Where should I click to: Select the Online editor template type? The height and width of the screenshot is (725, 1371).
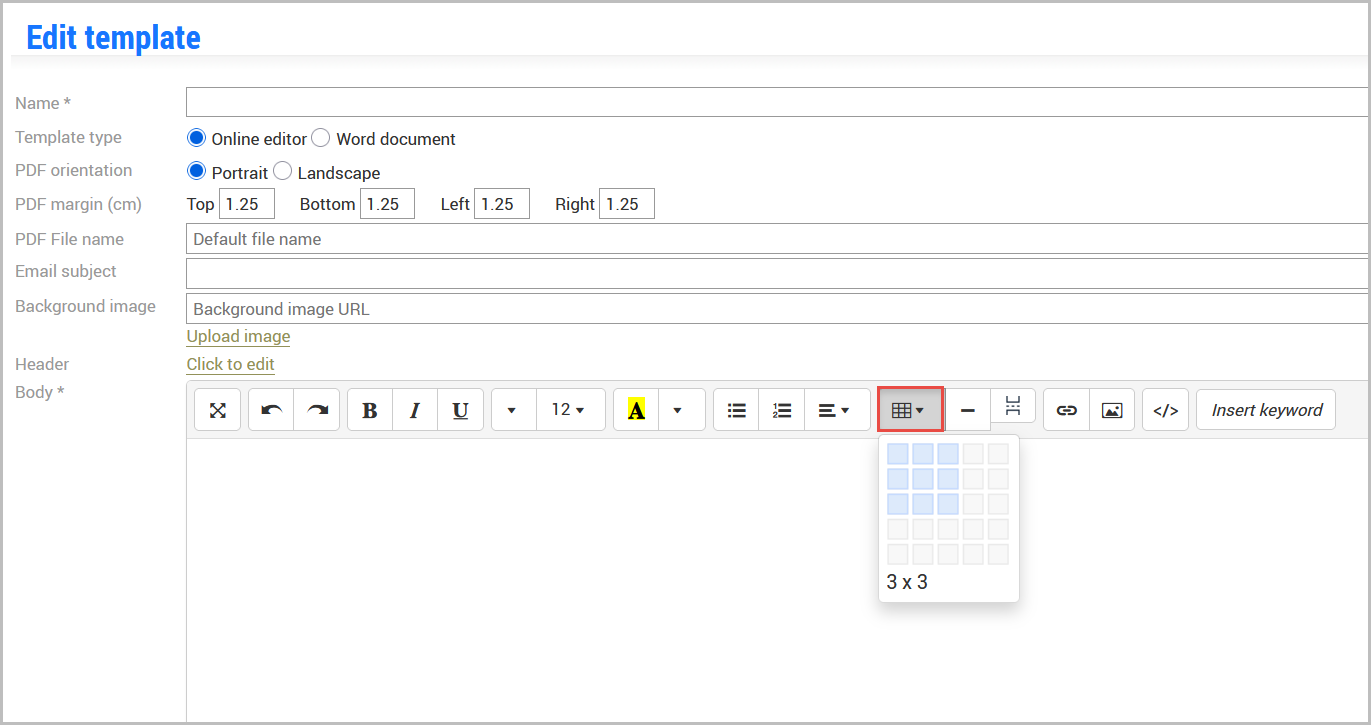point(197,138)
